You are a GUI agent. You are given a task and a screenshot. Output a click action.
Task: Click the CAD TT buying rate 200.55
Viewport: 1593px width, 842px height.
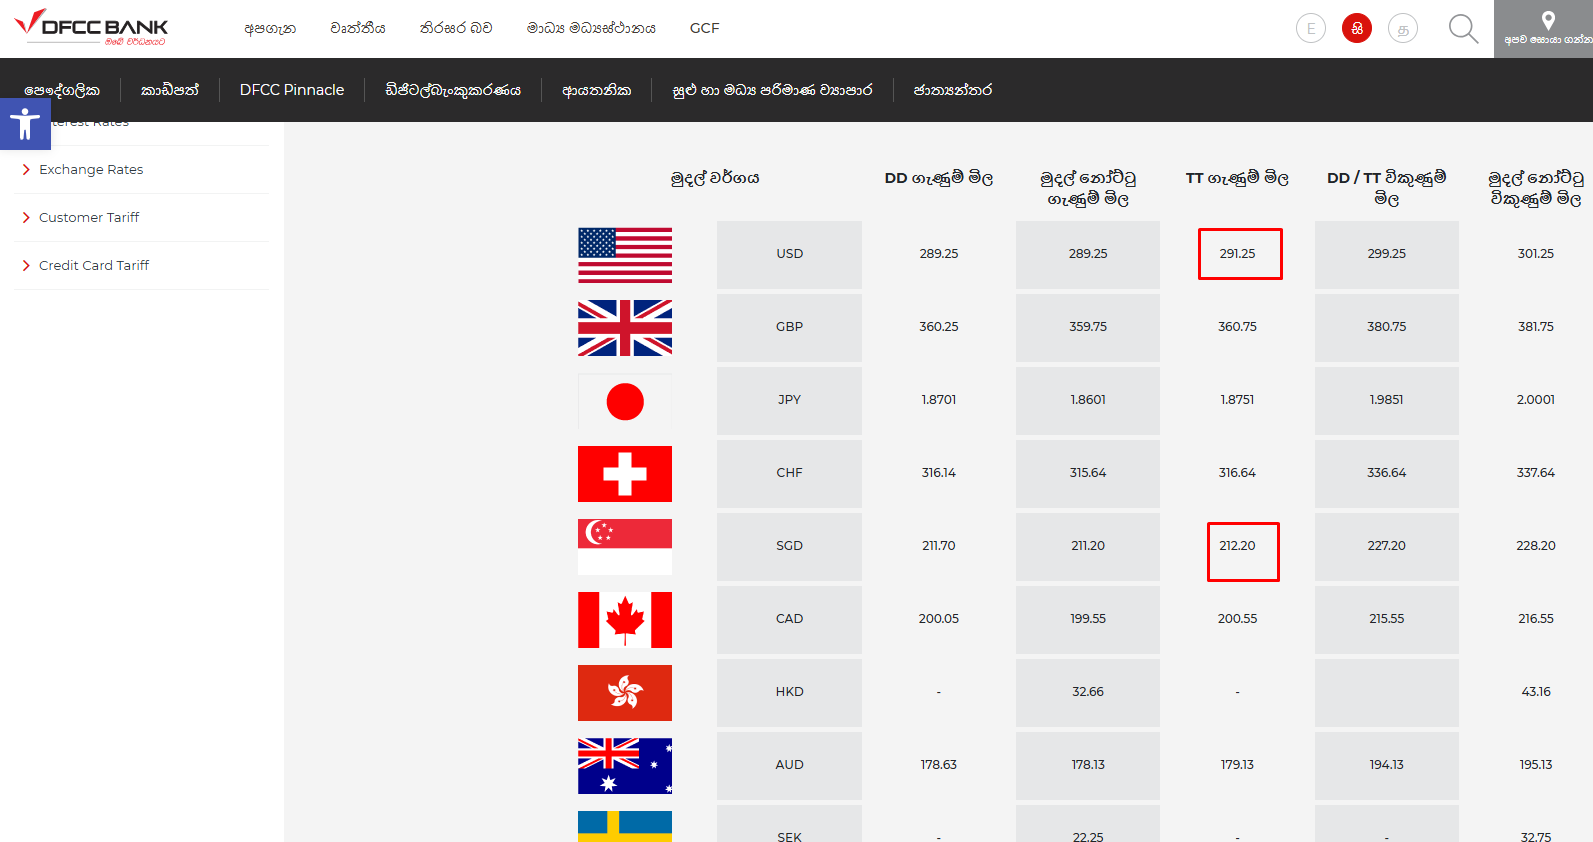(x=1237, y=619)
